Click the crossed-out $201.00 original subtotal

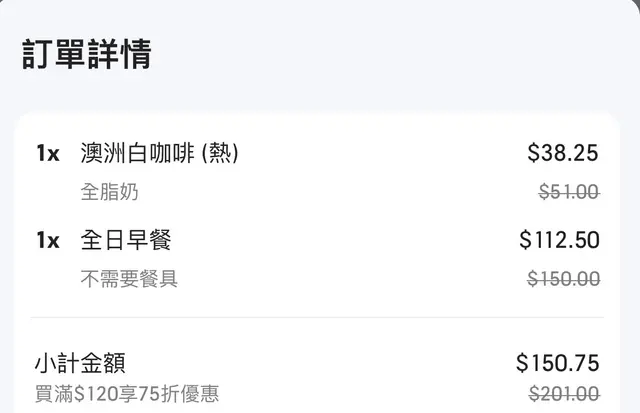[x=564, y=393]
